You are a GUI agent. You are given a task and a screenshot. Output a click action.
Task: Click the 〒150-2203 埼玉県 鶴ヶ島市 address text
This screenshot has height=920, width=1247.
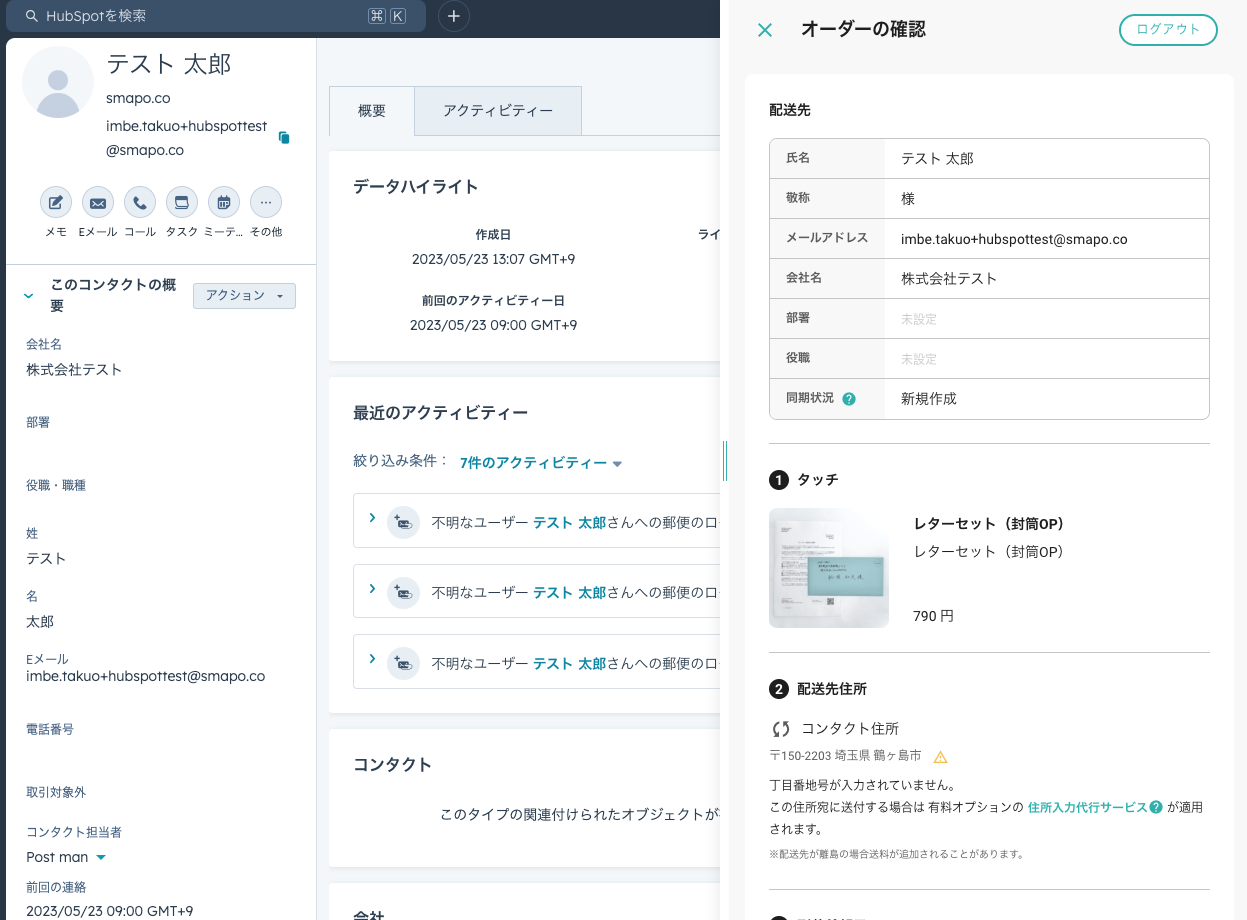tap(846, 757)
